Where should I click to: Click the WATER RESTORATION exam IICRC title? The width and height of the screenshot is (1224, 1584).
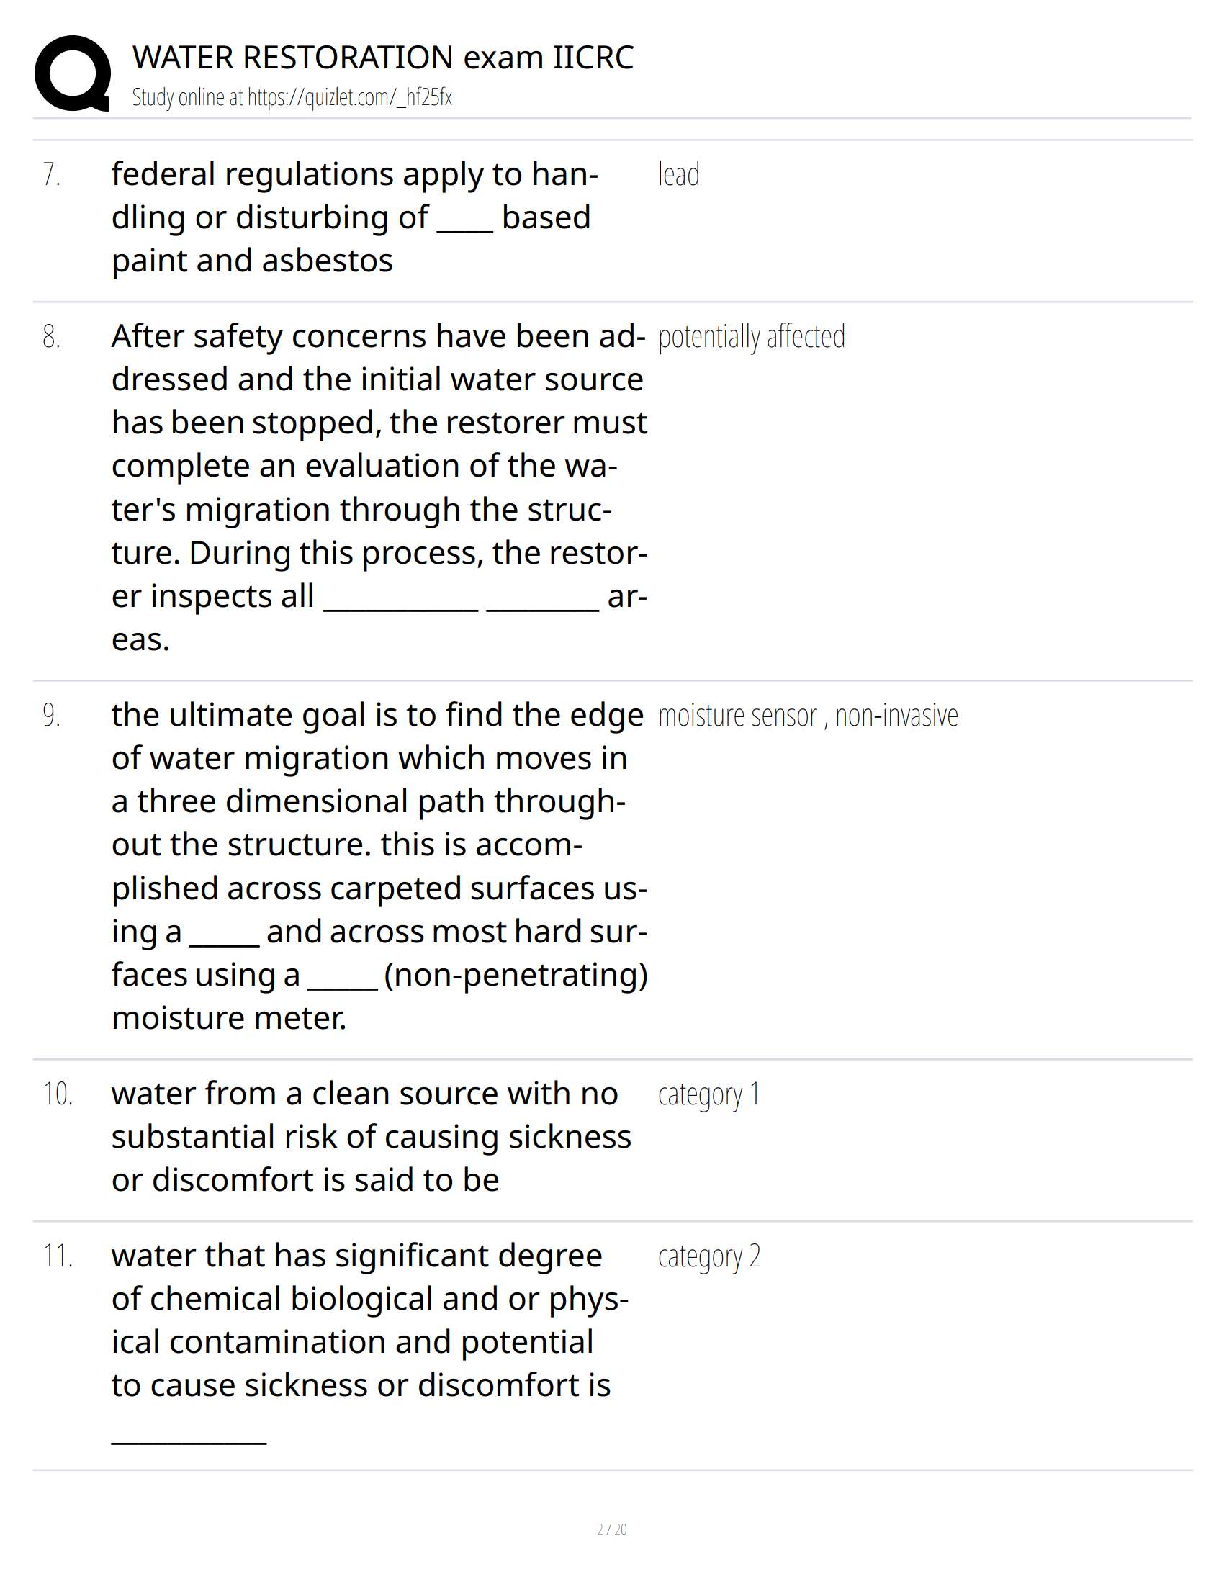382,57
